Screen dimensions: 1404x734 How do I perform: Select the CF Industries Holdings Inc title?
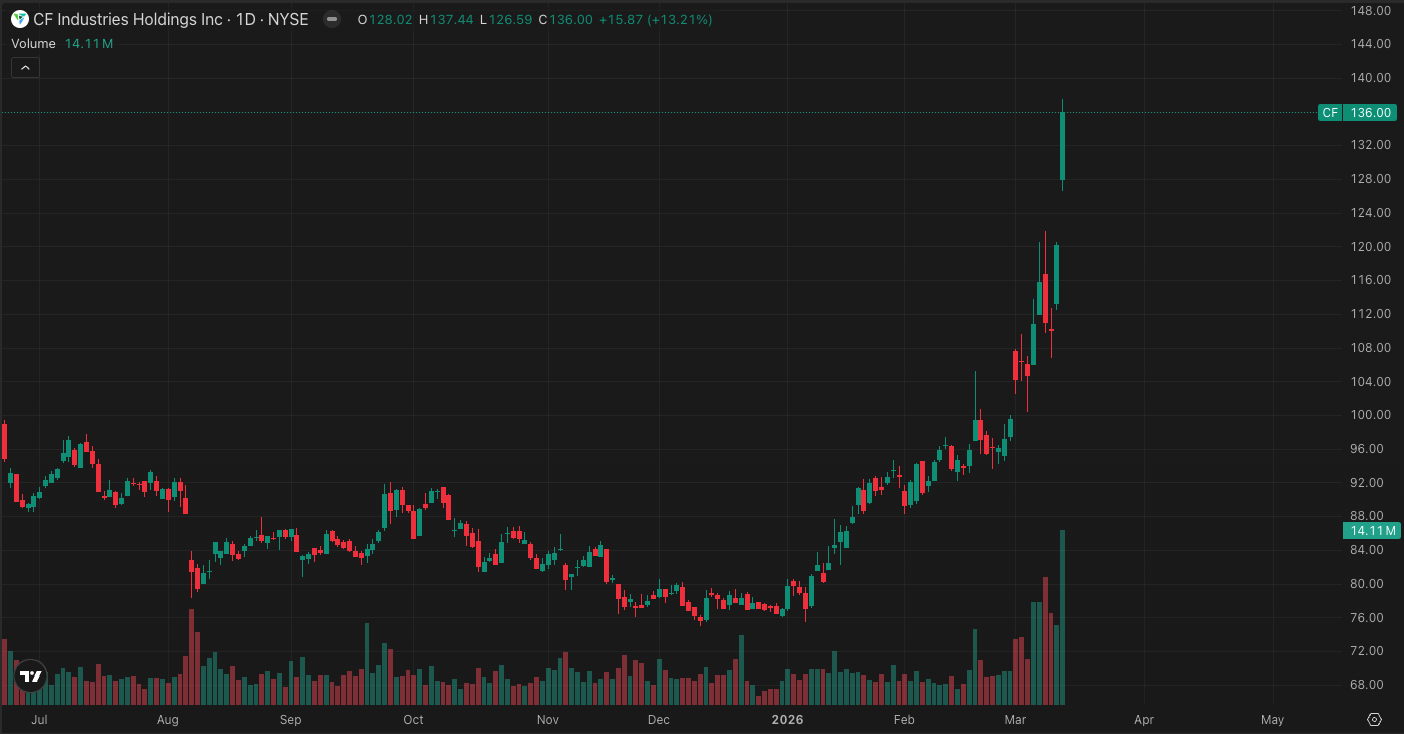pos(127,19)
